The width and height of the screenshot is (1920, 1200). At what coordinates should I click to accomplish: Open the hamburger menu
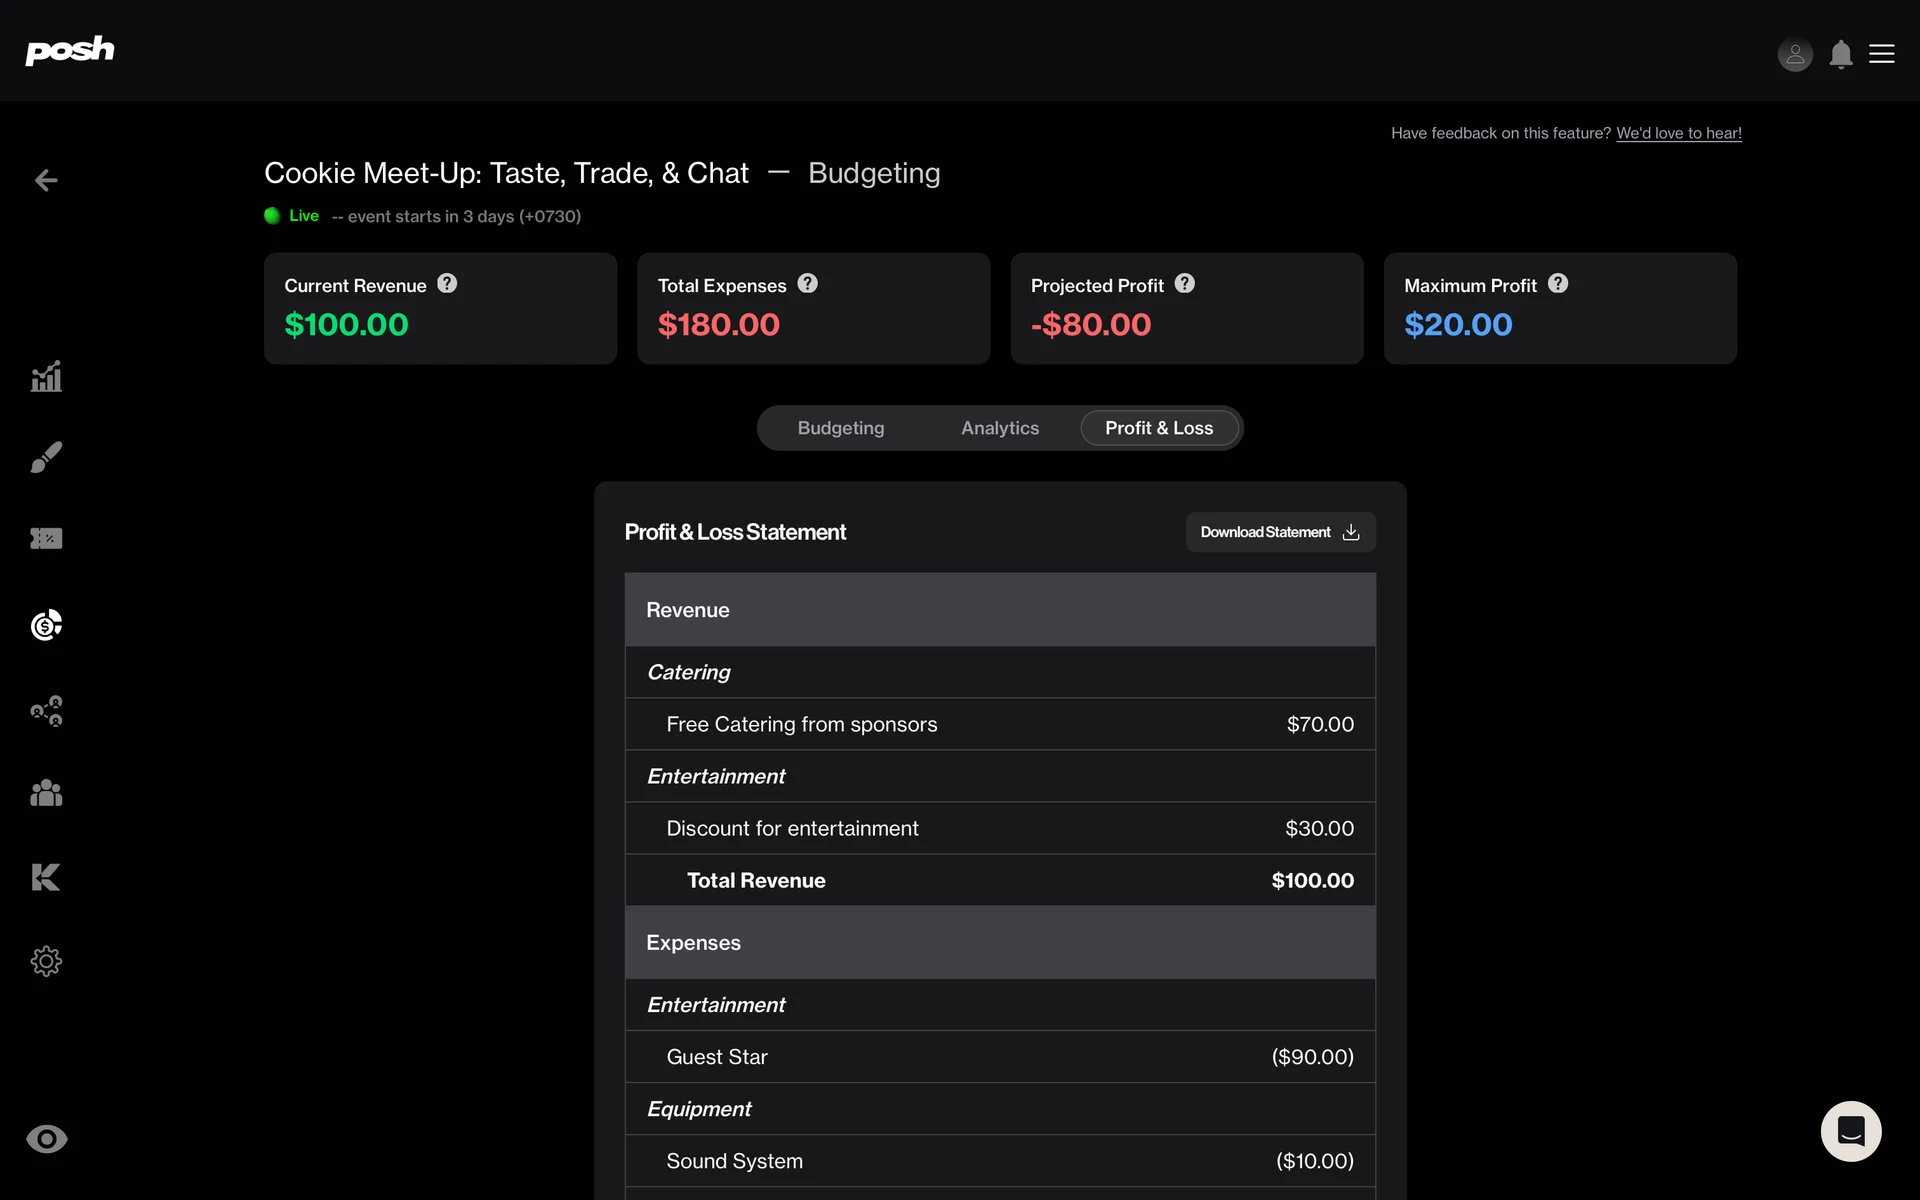pos(1882,54)
